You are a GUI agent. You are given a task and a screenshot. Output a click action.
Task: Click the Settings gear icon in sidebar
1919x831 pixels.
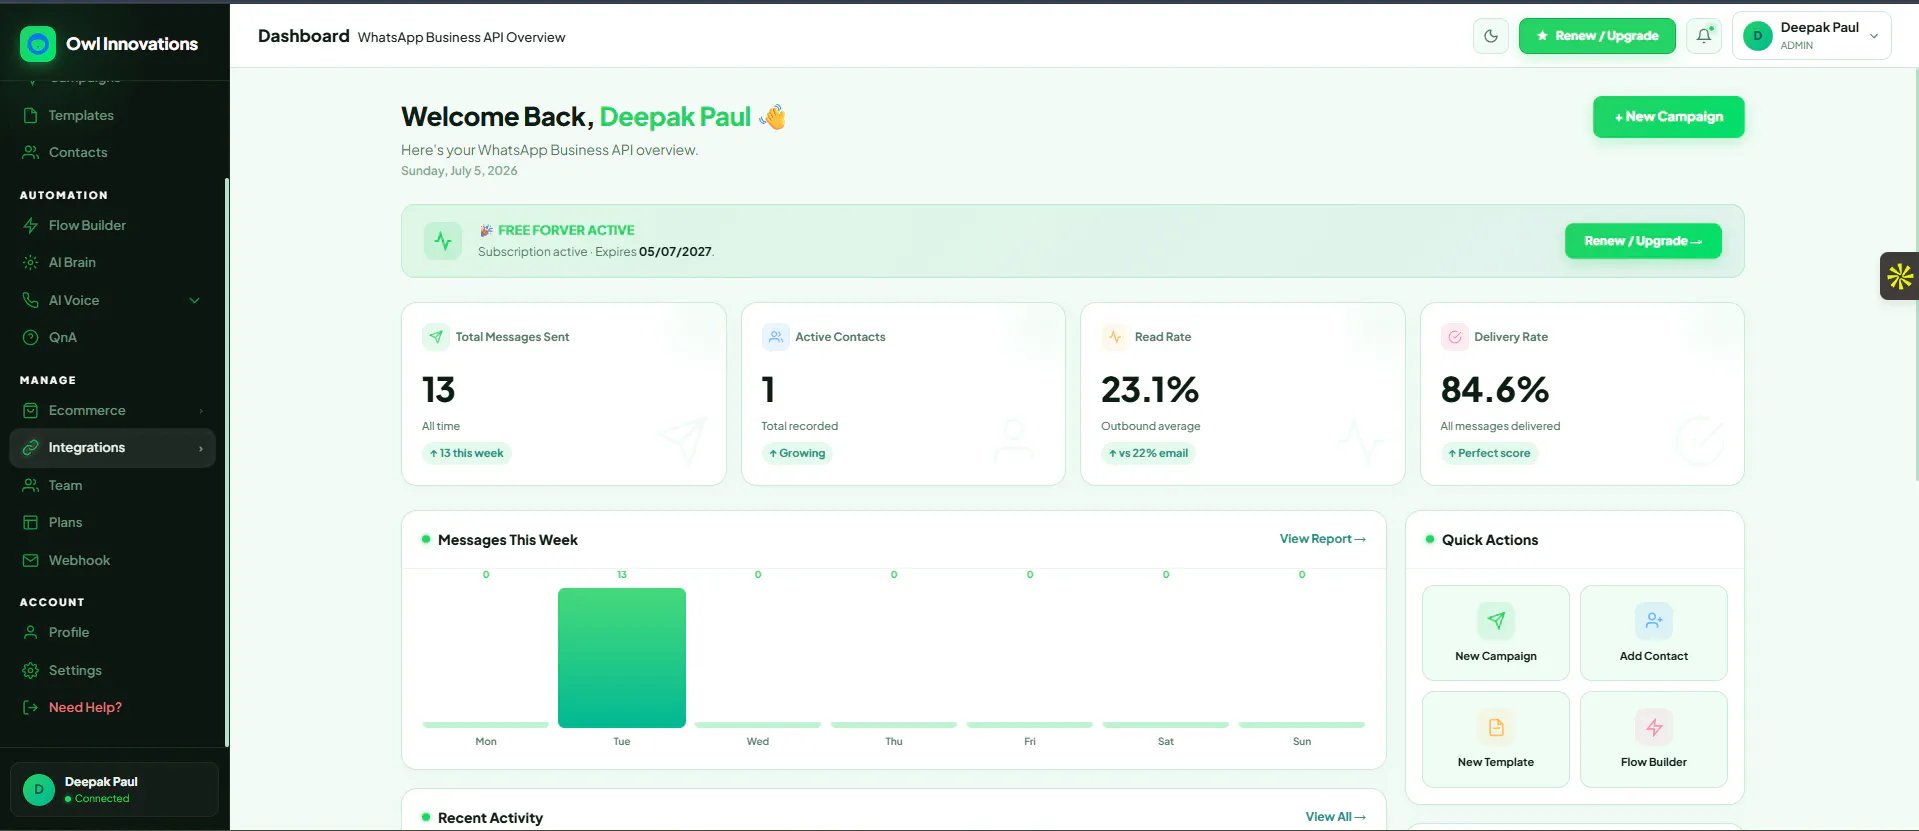(x=31, y=670)
